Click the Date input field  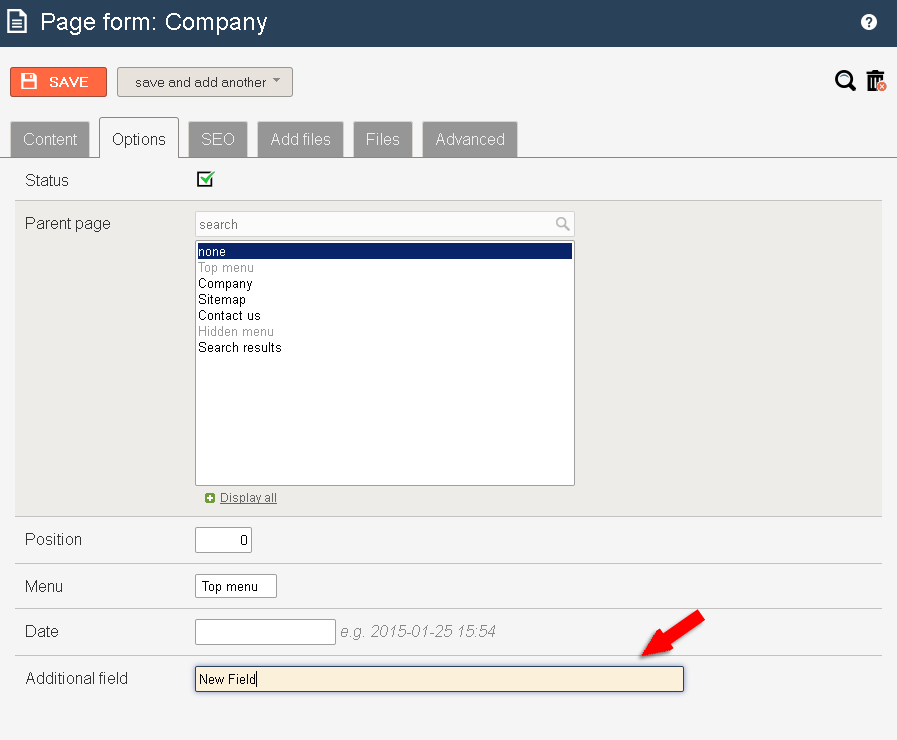(265, 632)
